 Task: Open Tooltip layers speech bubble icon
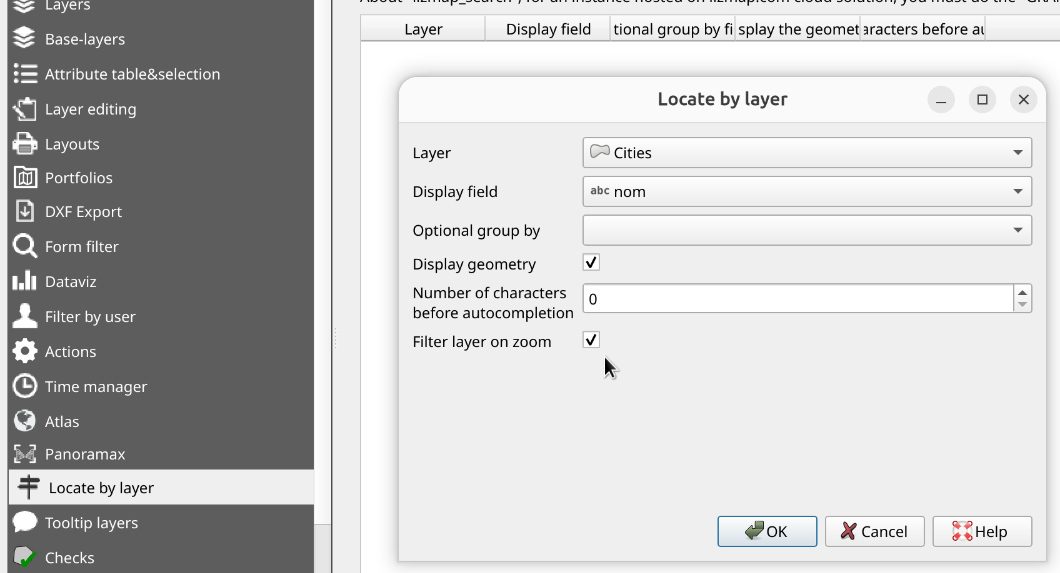click(x=25, y=522)
